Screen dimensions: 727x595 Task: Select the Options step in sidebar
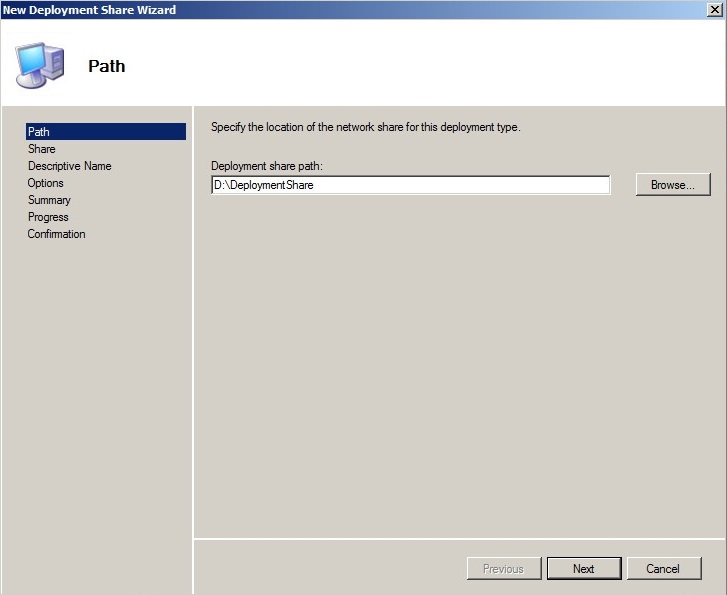point(46,183)
